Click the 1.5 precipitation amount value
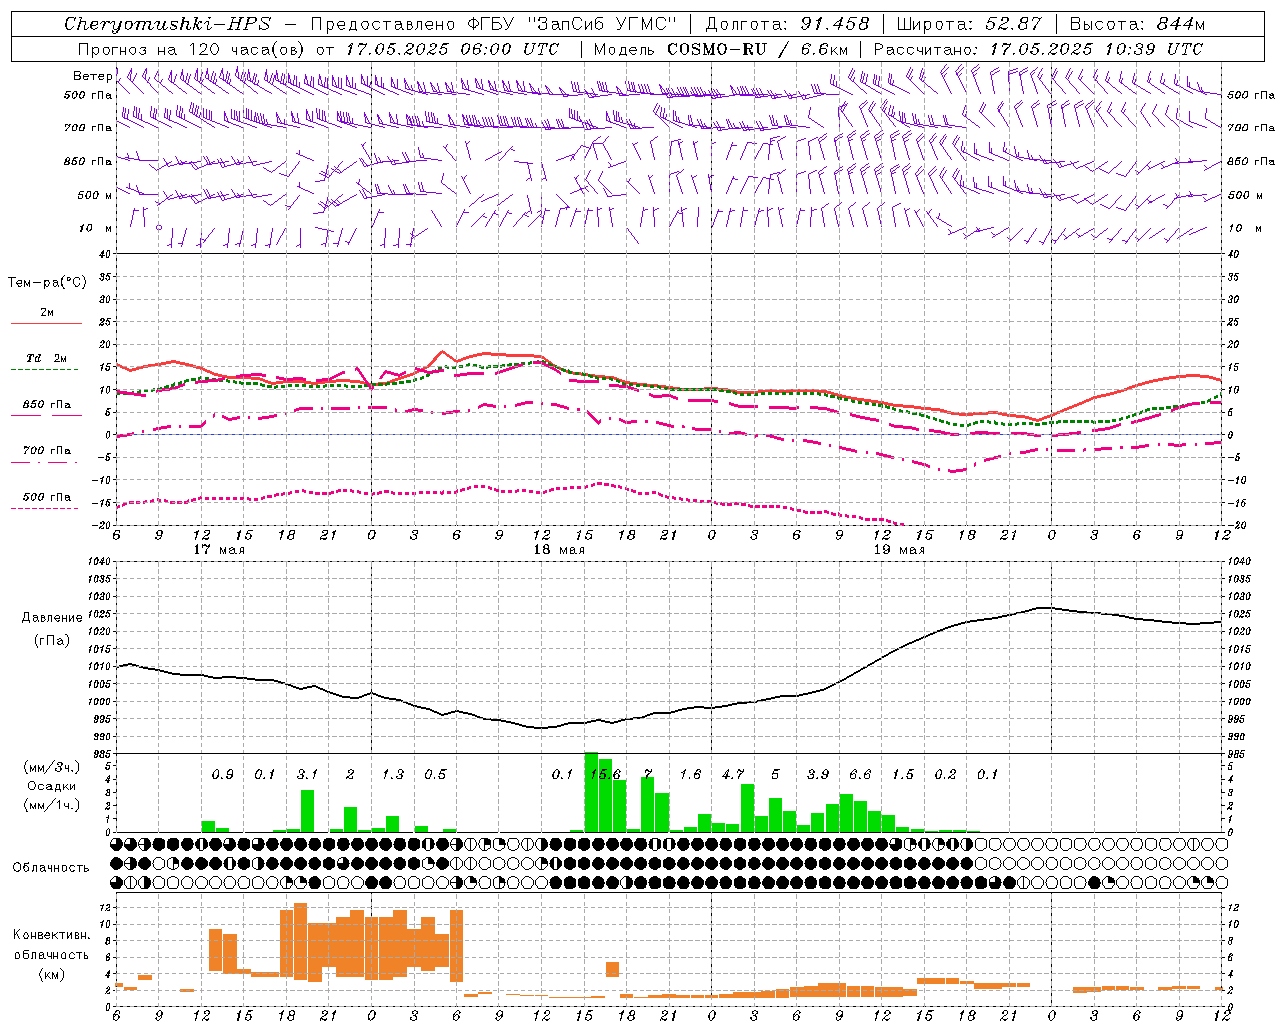1280x1024 pixels. click(903, 774)
